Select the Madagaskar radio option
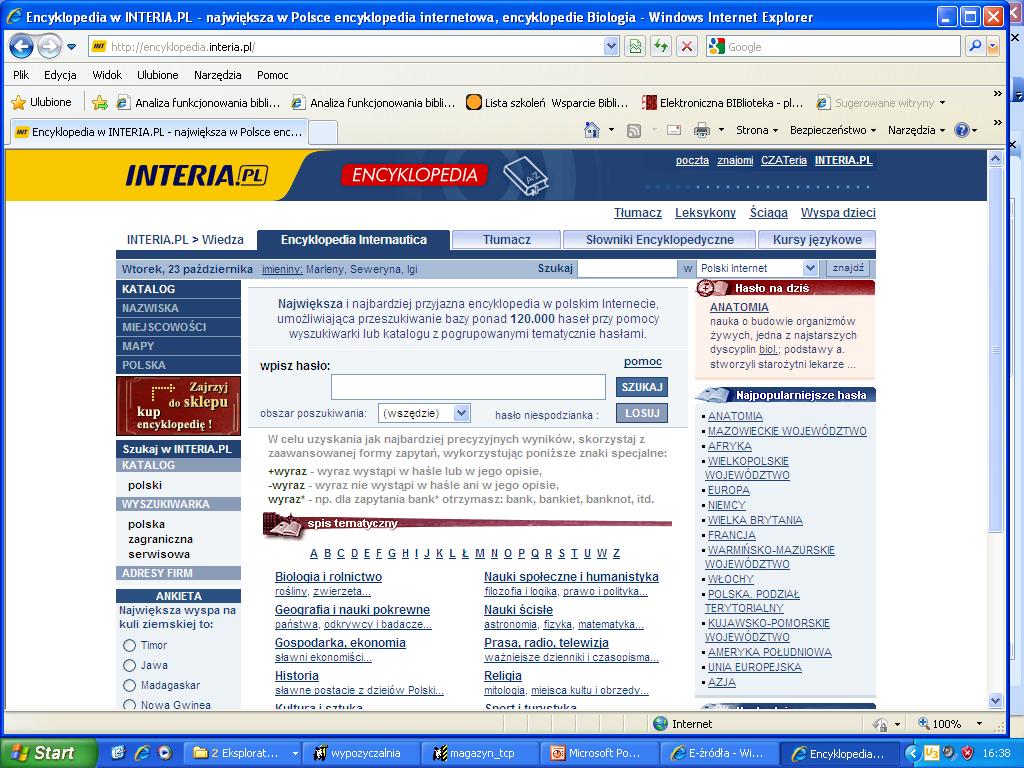The height and width of the screenshot is (768, 1024). pyautogui.click(x=129, y=685)
